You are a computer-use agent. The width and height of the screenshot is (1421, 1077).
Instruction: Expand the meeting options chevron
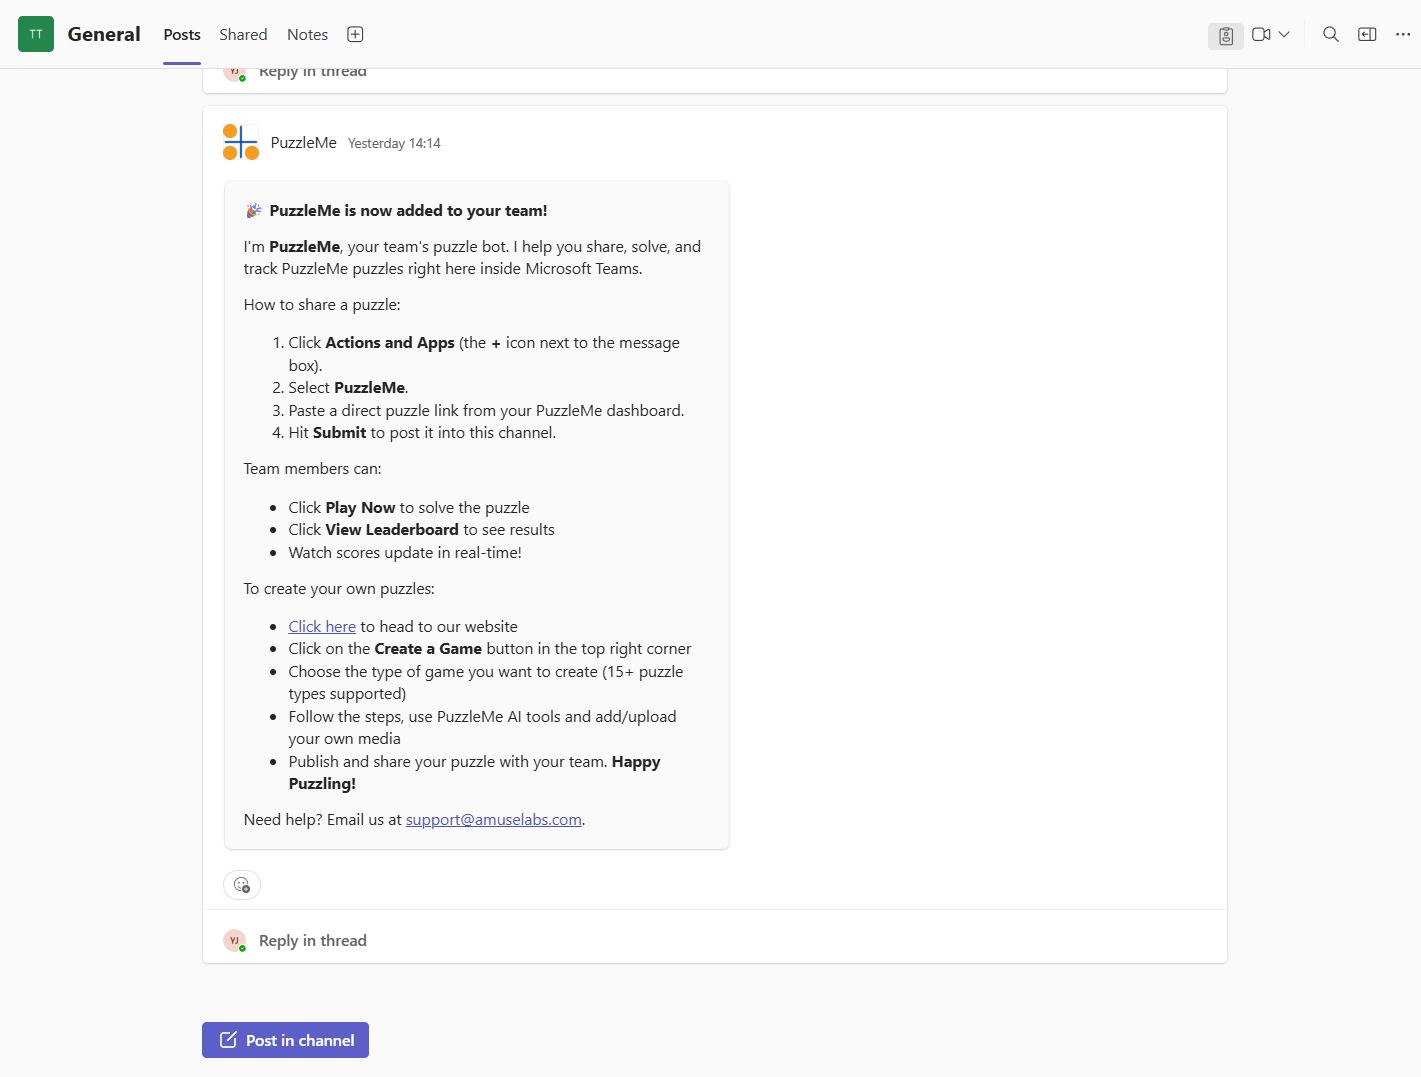[1284, 35]
